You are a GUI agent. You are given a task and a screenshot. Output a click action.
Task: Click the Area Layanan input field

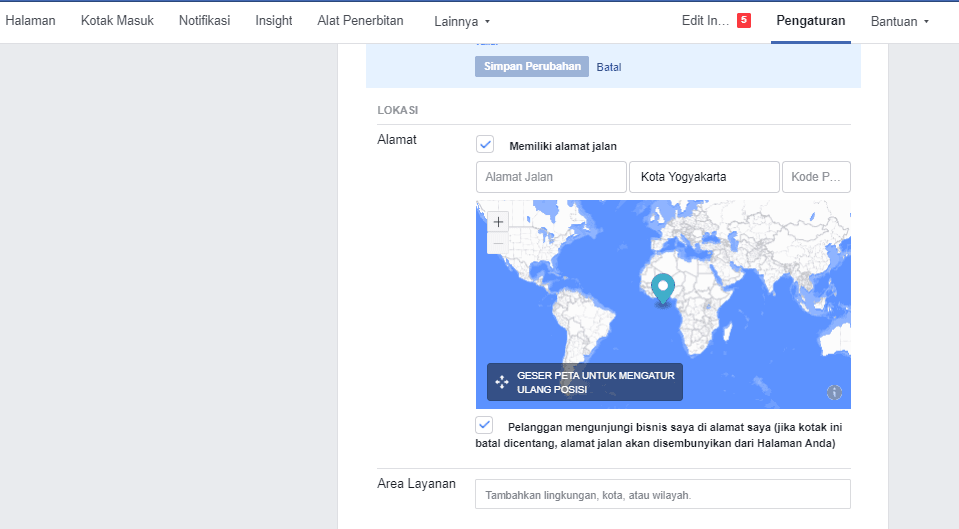pyautogui.click(x=662, y=494)
